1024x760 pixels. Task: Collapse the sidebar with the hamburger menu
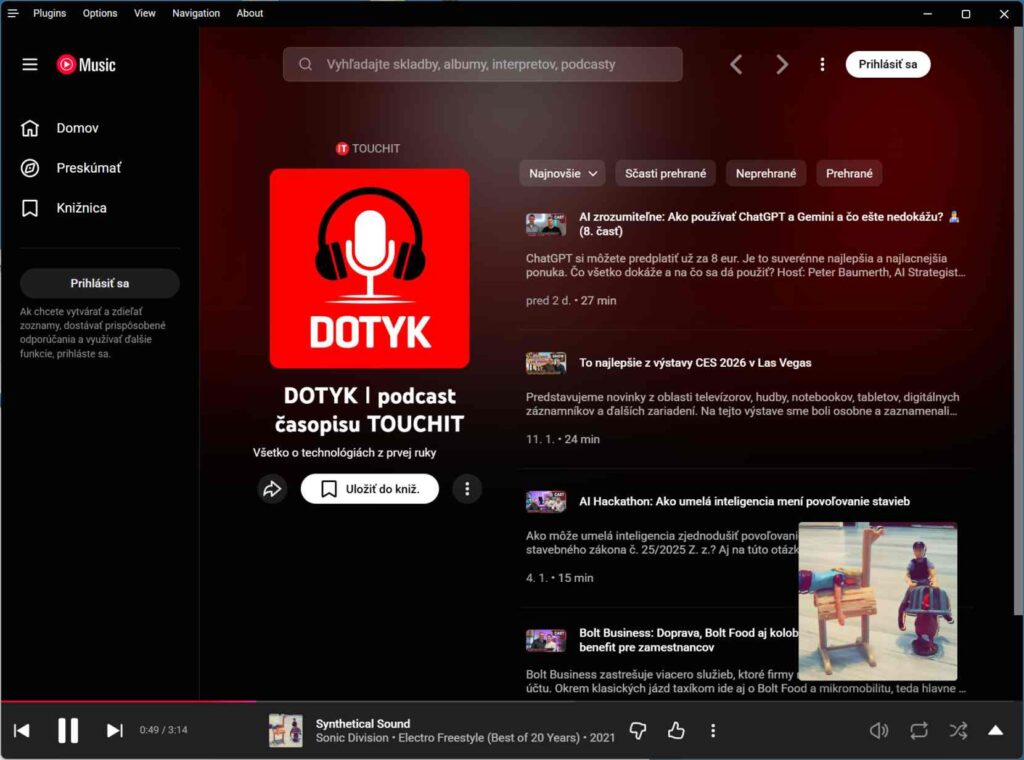point(29,64)
